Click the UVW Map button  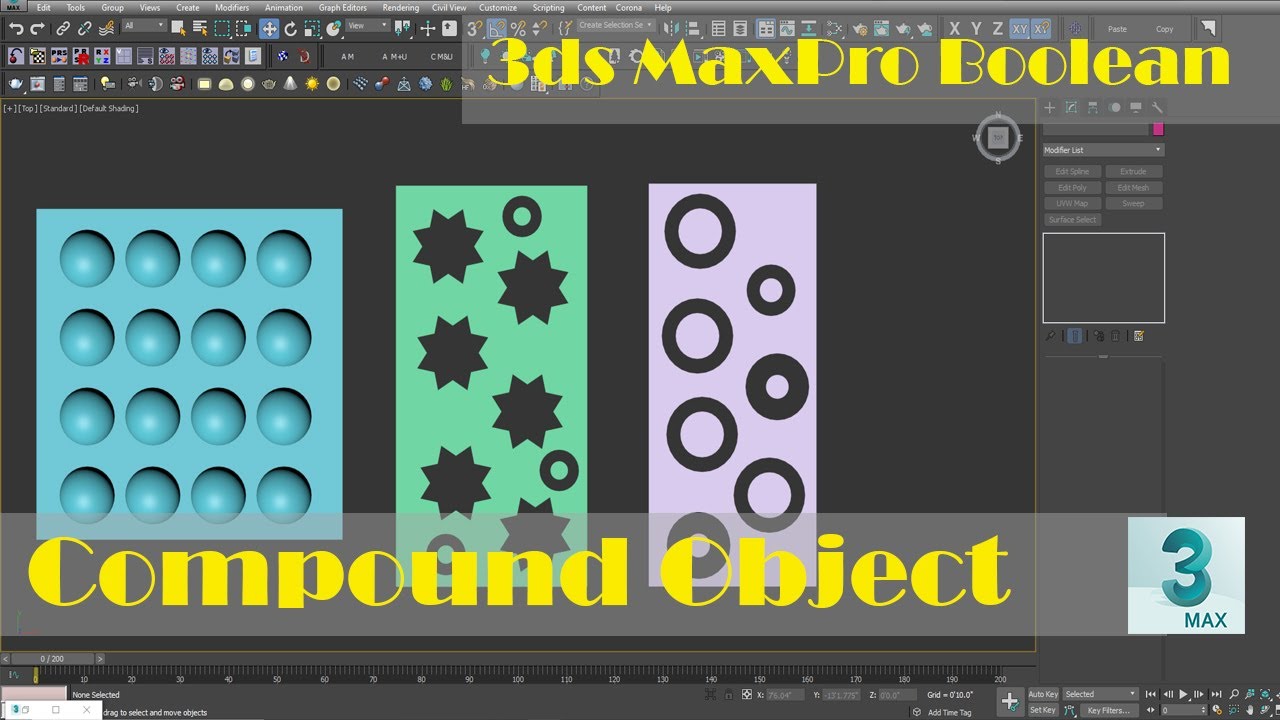(x=1072, y=204)
